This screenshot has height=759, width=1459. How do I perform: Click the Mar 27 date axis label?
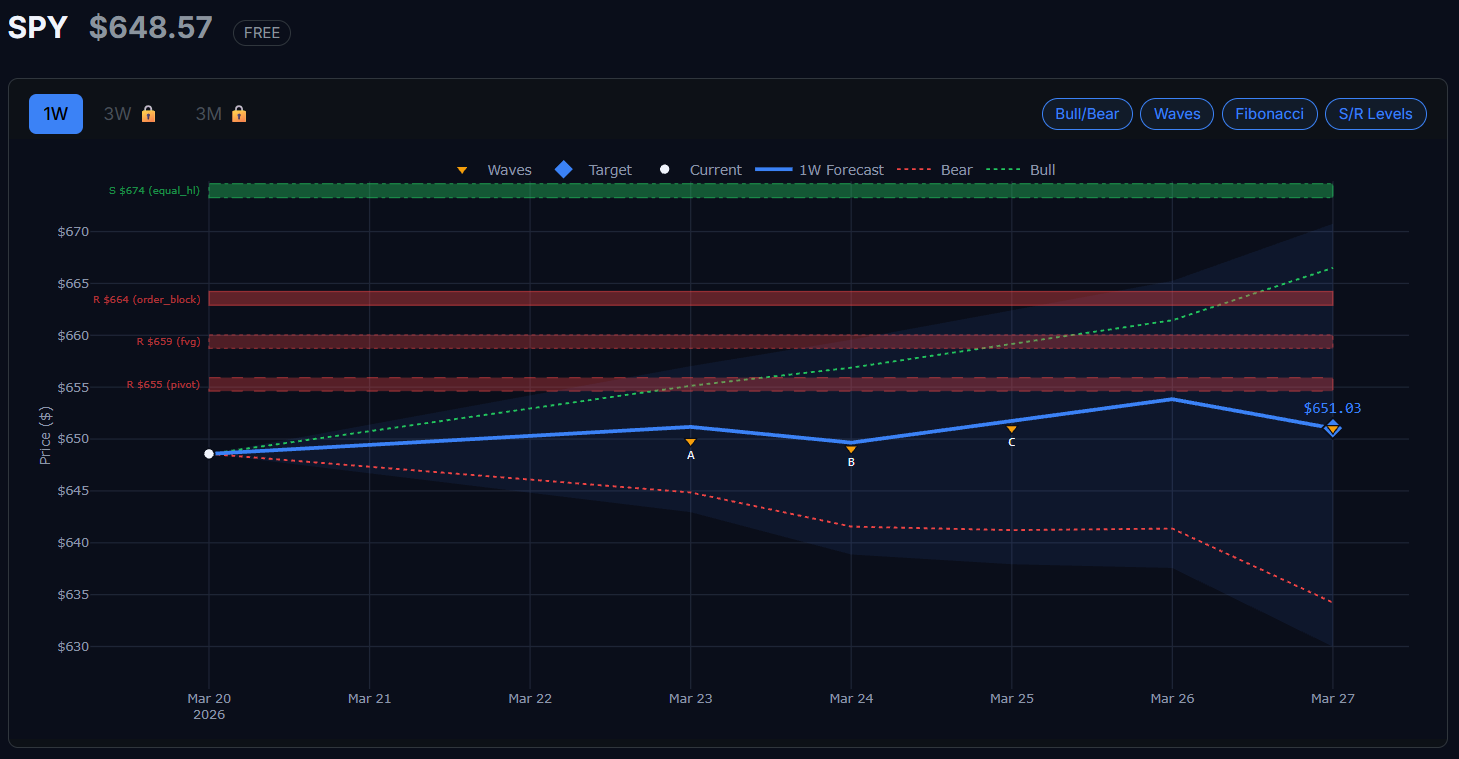click(1332, 699)
